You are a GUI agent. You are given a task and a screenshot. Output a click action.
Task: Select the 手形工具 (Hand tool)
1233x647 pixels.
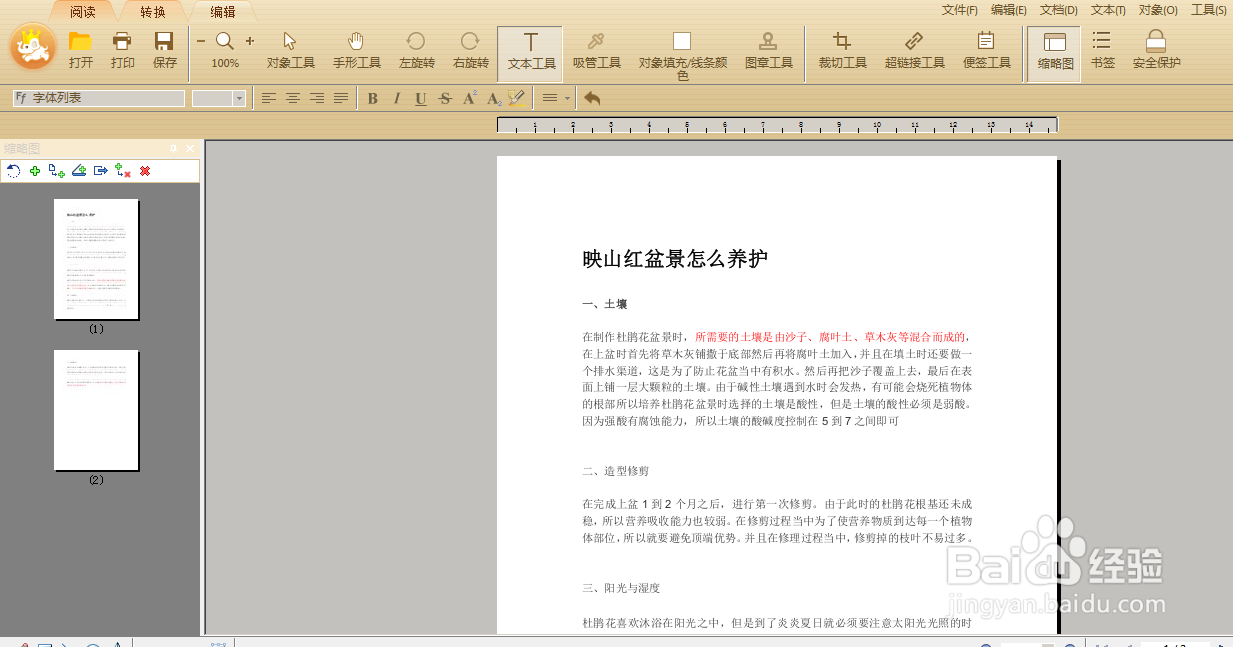click(357, 52)
